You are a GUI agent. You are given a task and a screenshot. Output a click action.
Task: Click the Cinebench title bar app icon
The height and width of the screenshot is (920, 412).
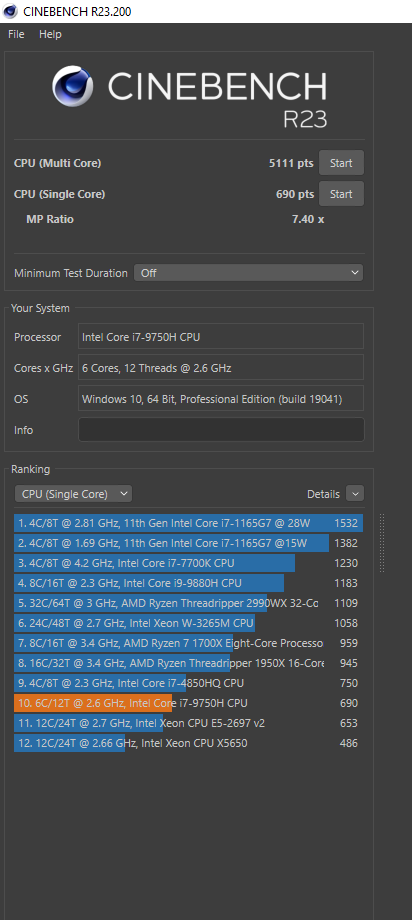(x=10, y=11)
